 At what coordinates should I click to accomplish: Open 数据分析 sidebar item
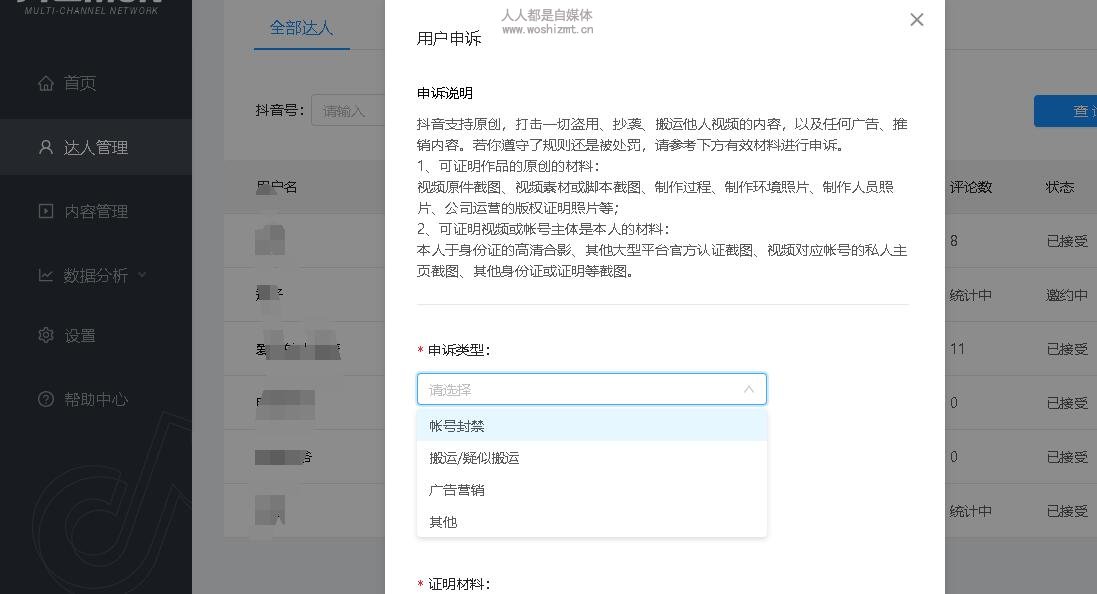point(96,275)
